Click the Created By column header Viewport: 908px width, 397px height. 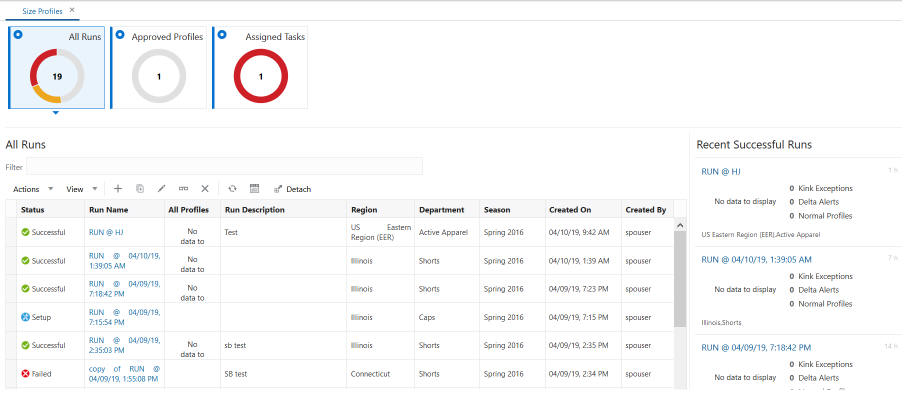click(647, 209)
